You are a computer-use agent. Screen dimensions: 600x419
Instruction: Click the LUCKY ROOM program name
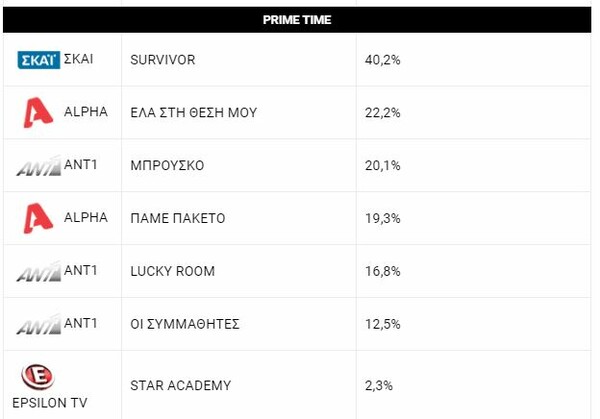pyautogui.click(x=173, y=271)
